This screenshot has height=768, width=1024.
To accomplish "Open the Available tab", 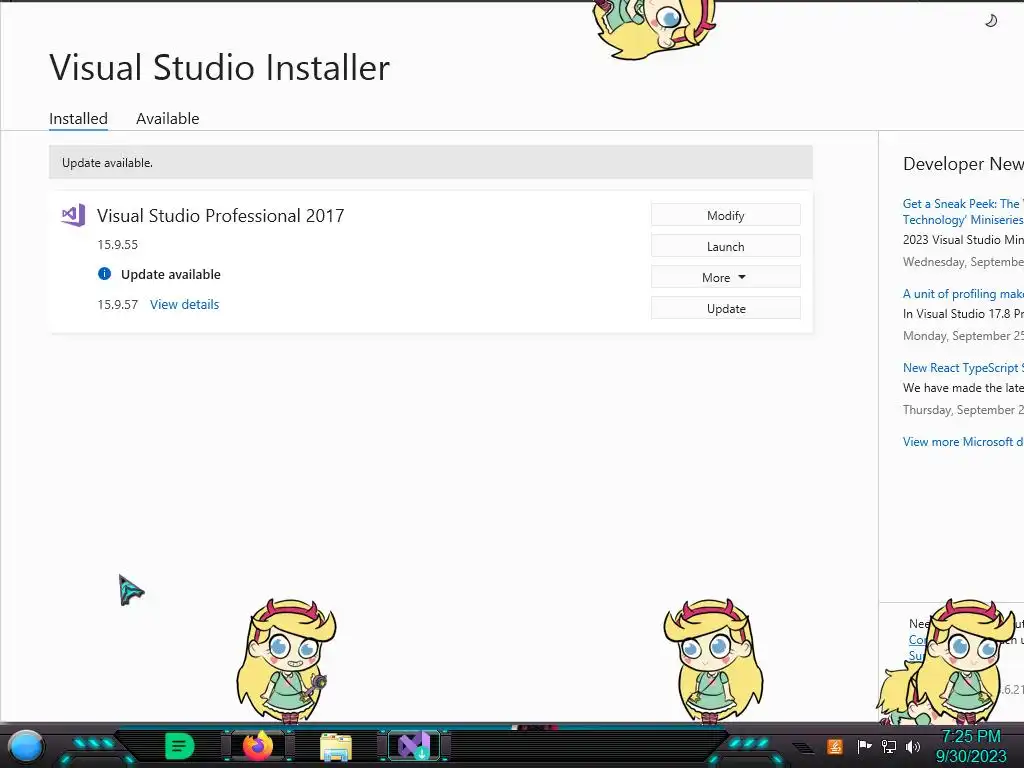I will [167, 119].
